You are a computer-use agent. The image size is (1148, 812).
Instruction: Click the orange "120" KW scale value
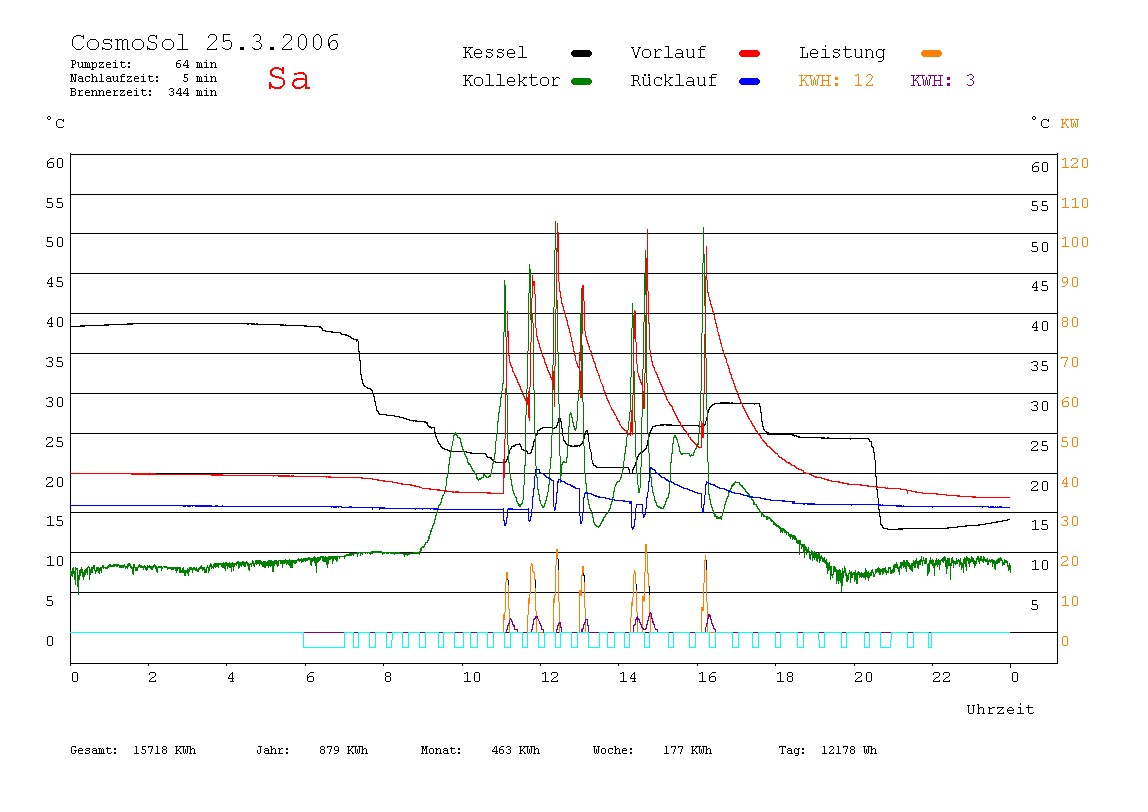pyautogui.click(x=1075, y=163)
